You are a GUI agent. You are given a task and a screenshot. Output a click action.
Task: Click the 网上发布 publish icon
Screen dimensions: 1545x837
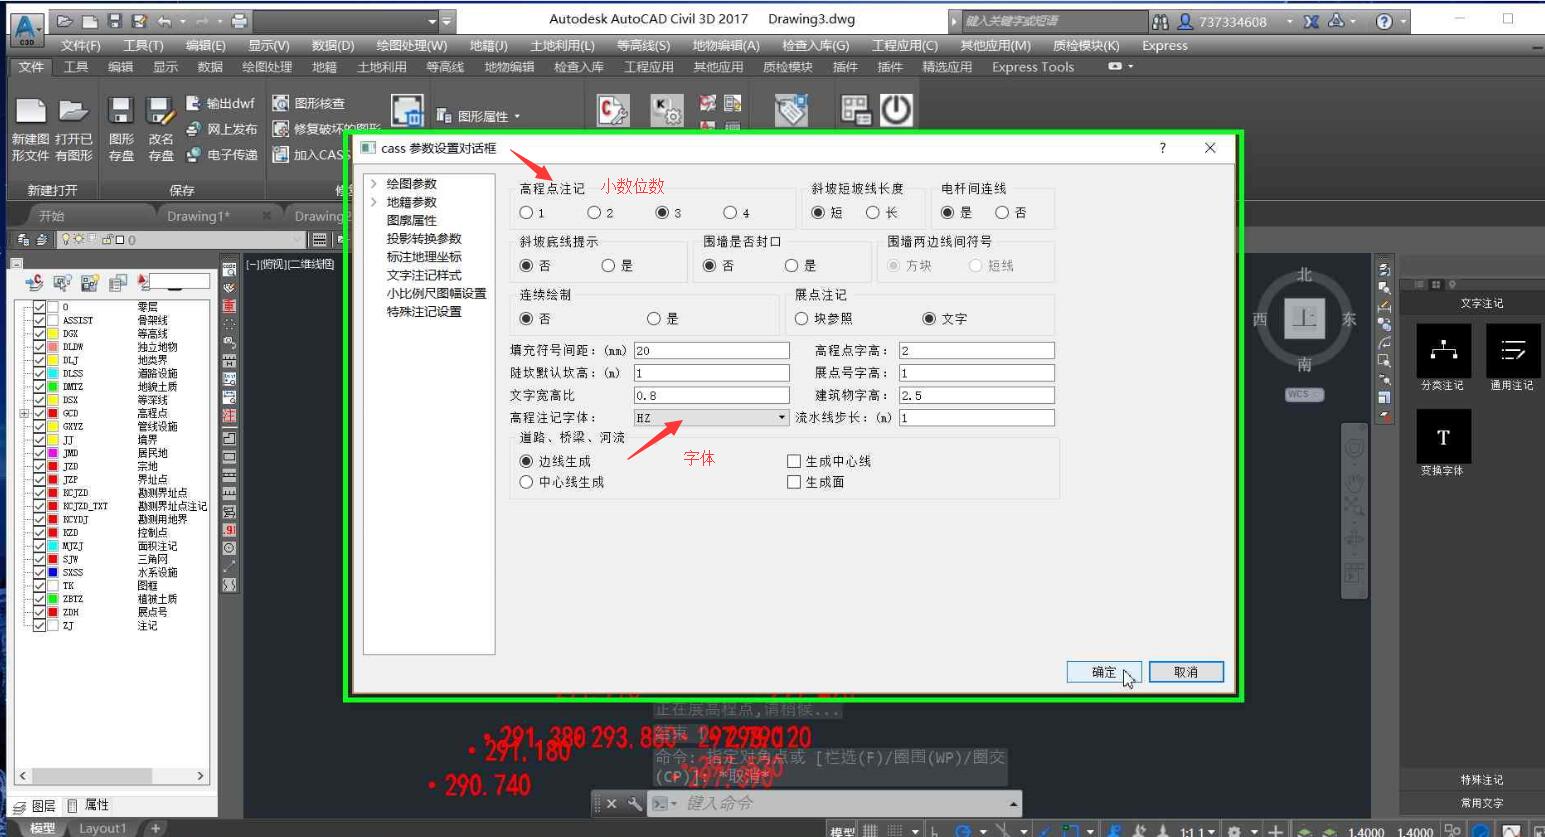pos(194,129)
